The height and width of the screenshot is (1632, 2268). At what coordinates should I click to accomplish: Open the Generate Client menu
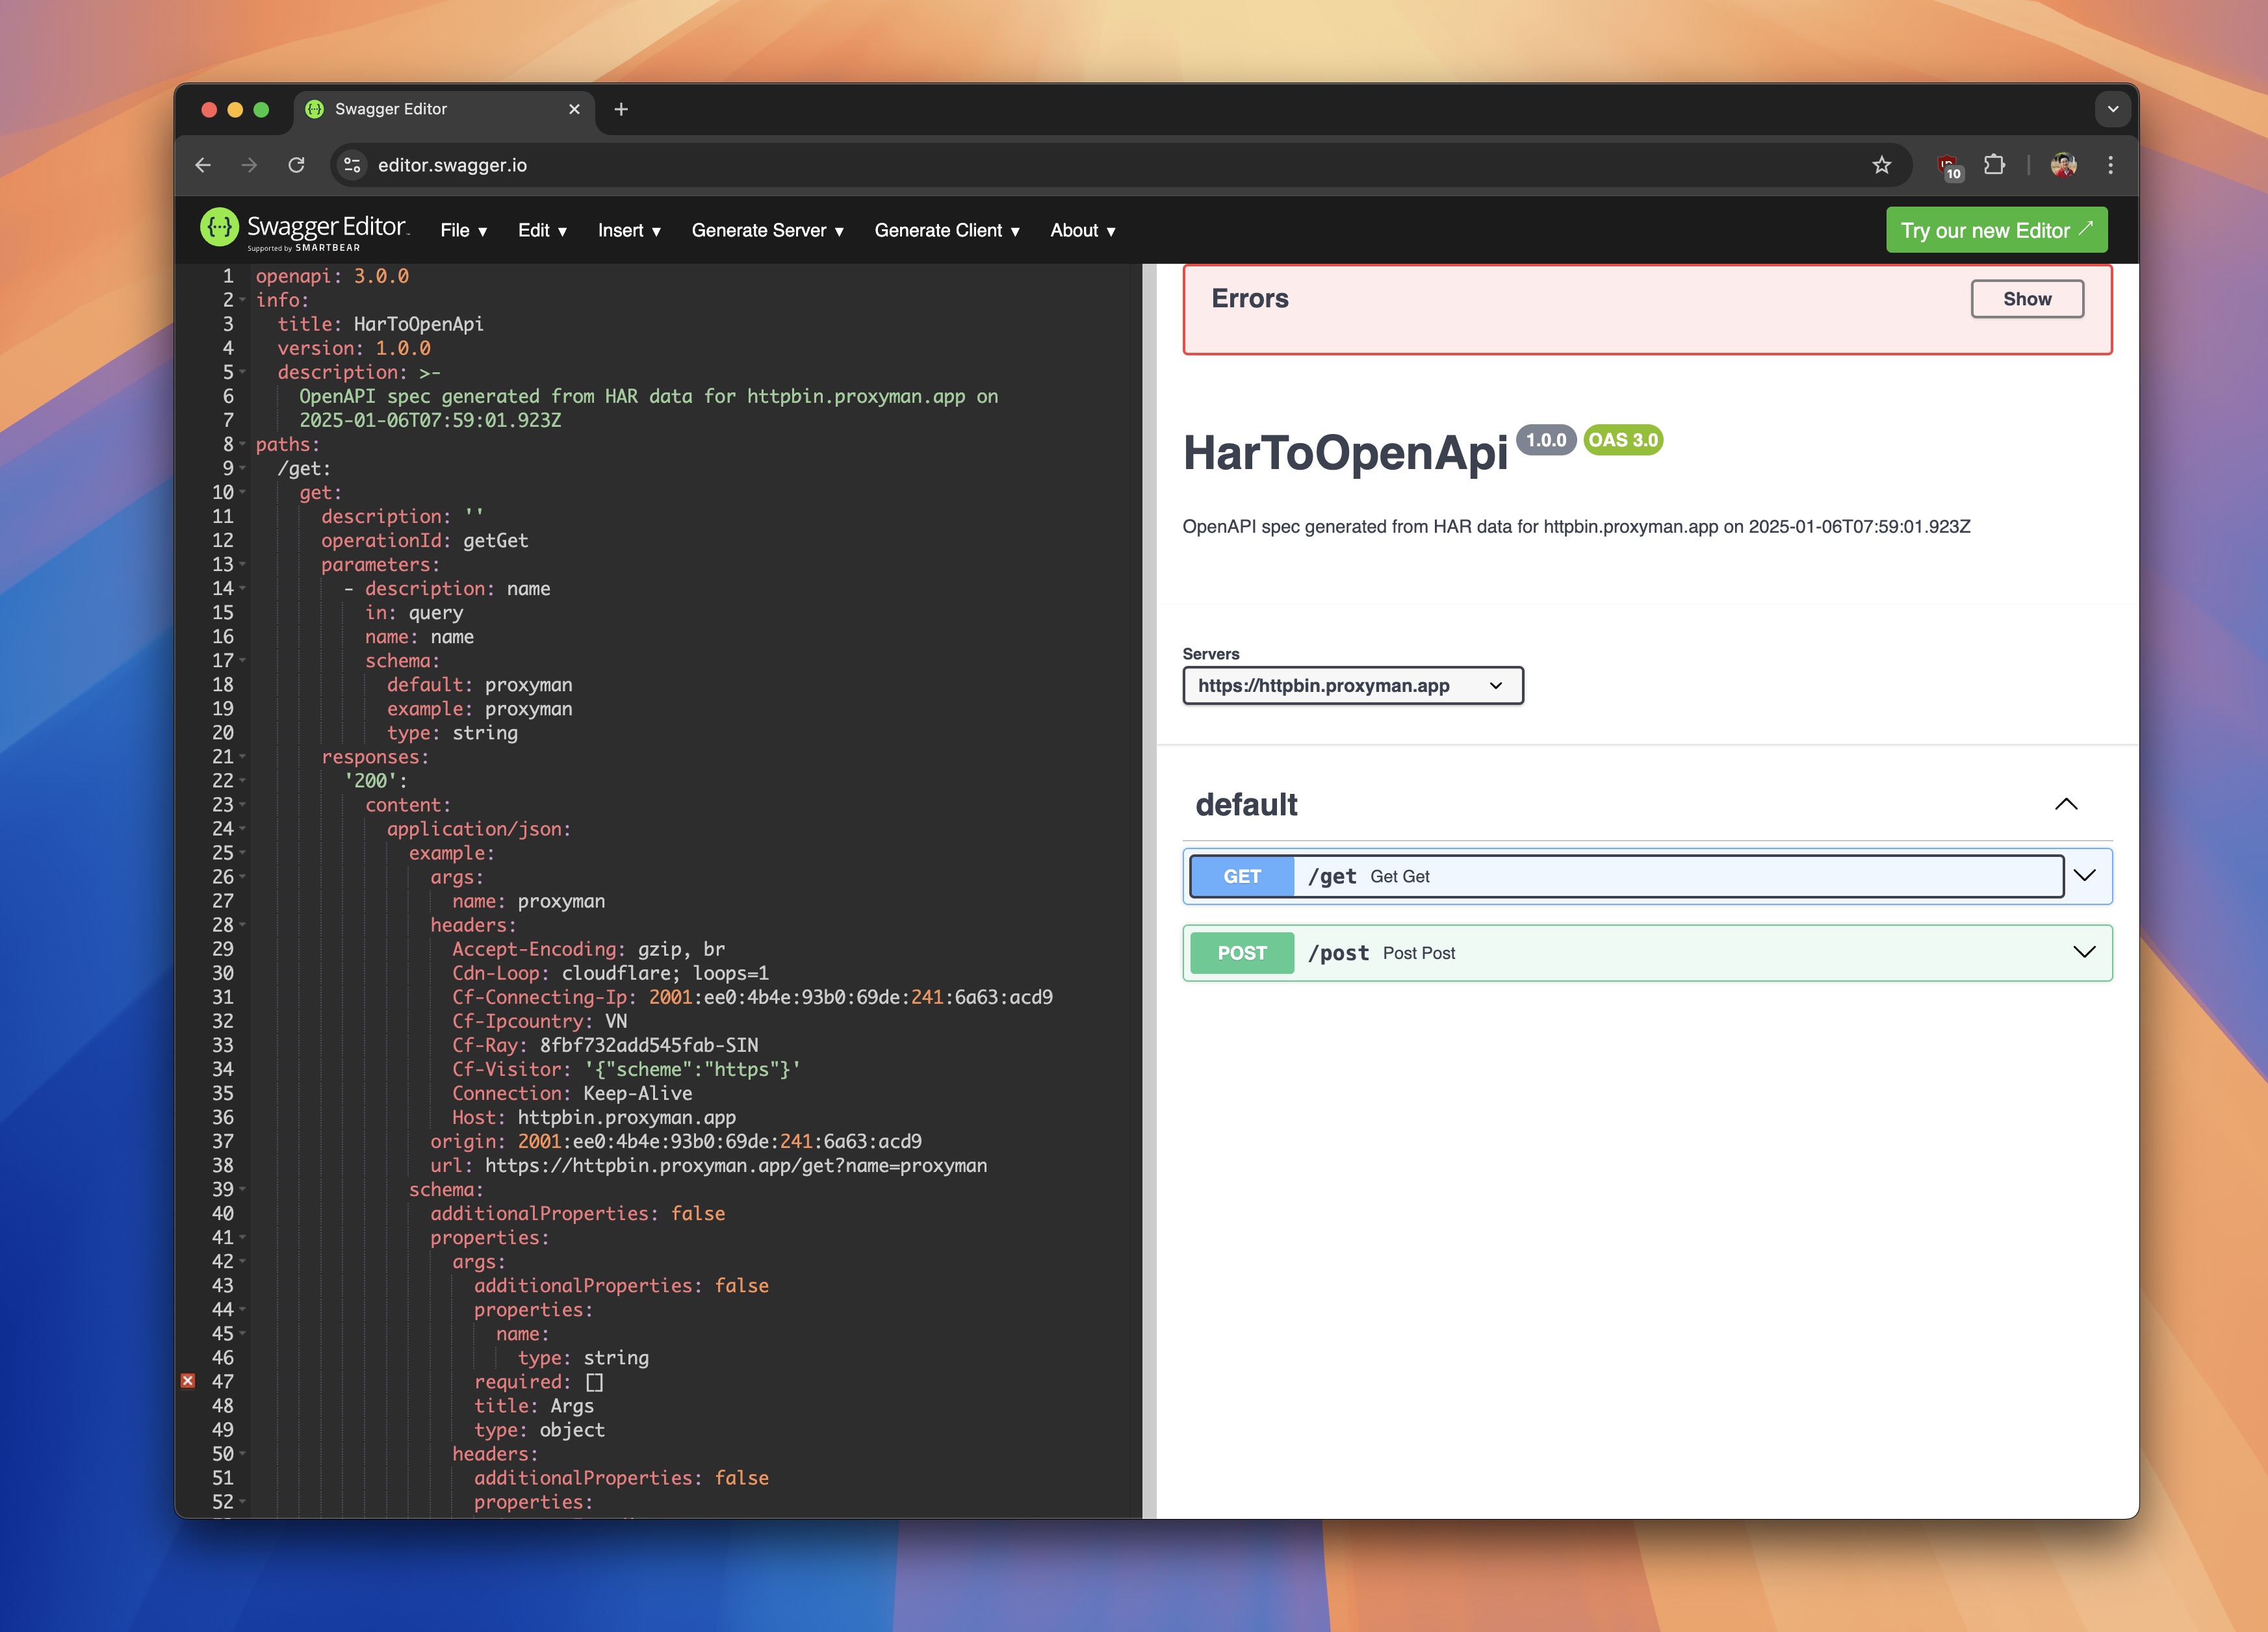(947, 231)
